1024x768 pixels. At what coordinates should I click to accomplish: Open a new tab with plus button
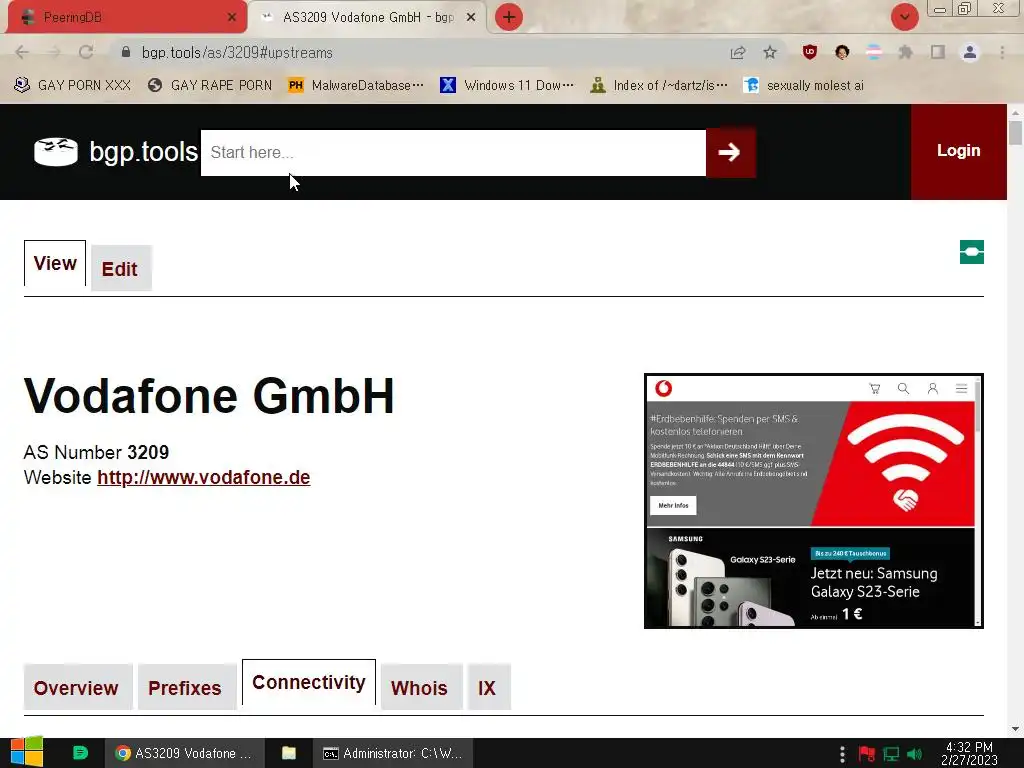(509, 17)
